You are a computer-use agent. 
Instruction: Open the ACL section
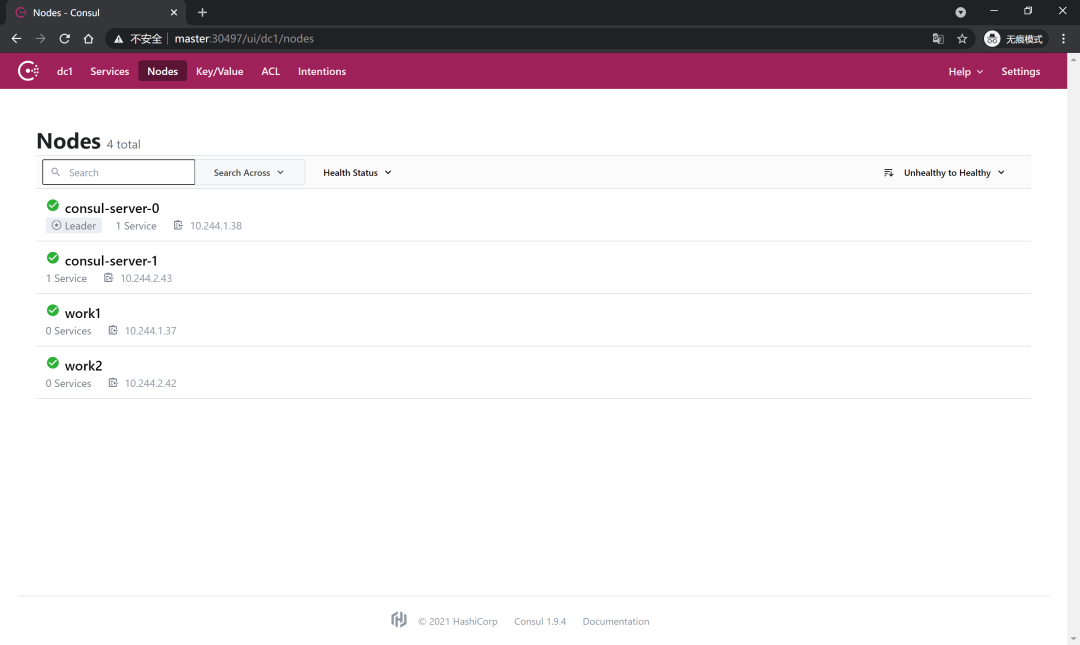pos(271,71)
